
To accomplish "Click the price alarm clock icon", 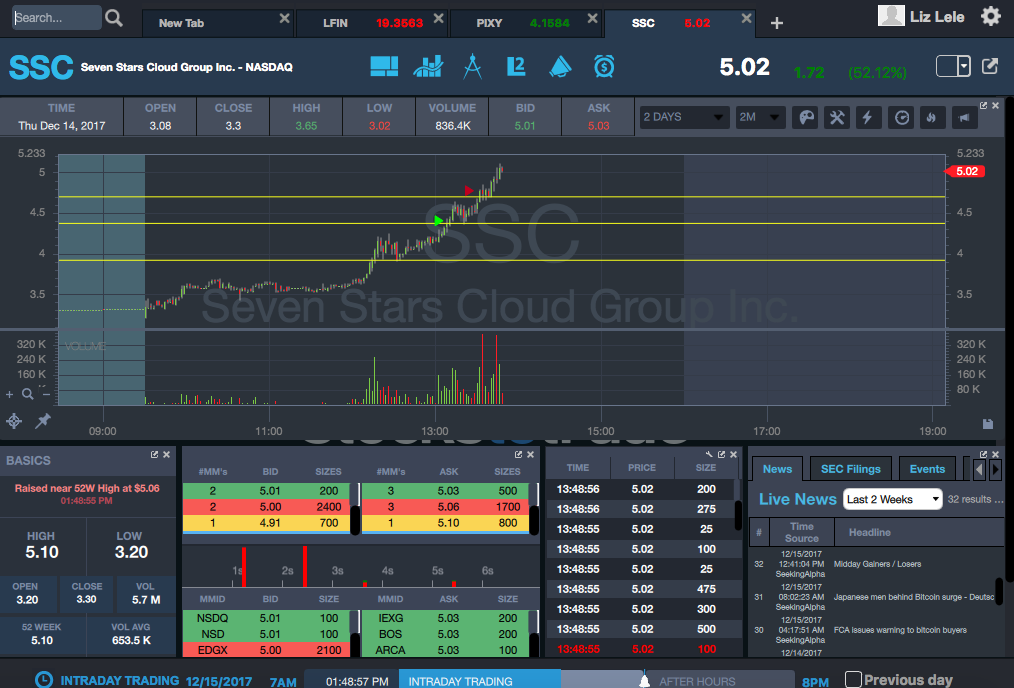I will [x=604, y=66].
